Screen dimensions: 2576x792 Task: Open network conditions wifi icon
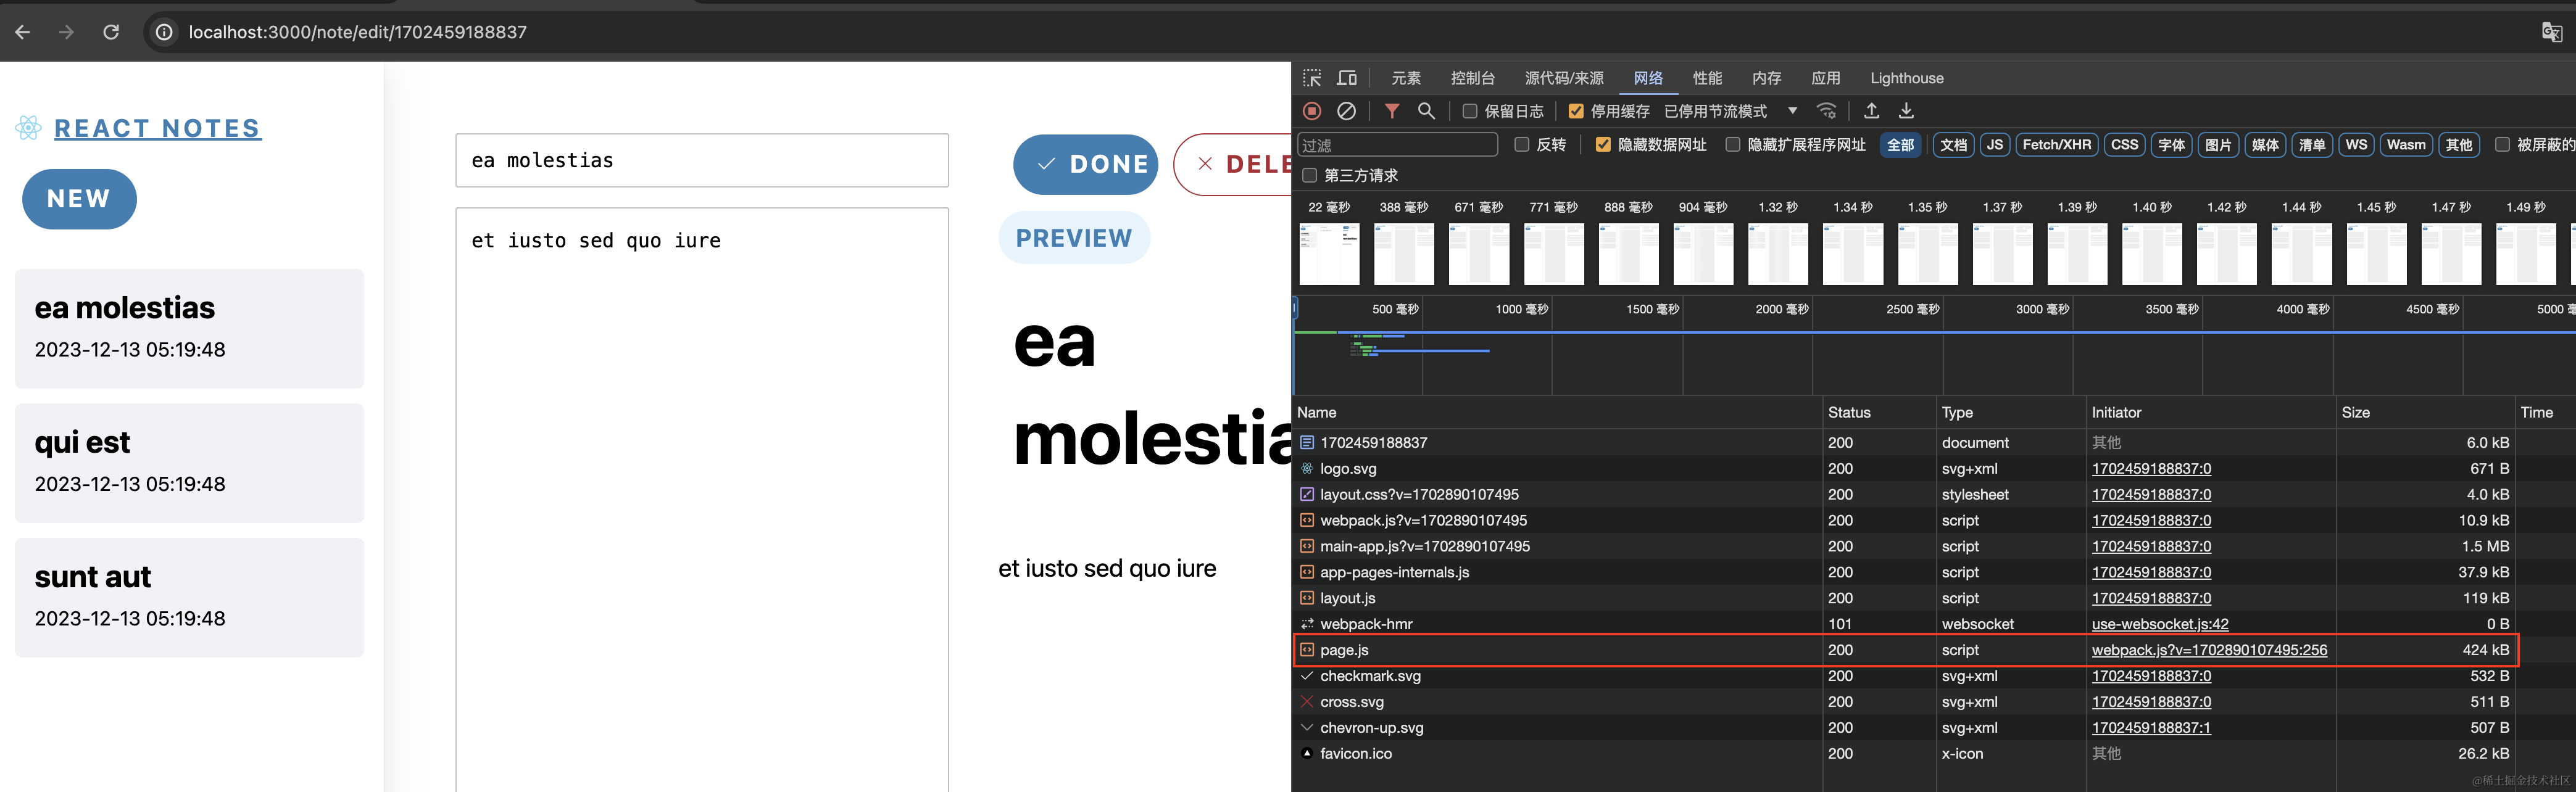pyautogui.click(x=1826, y=111)
